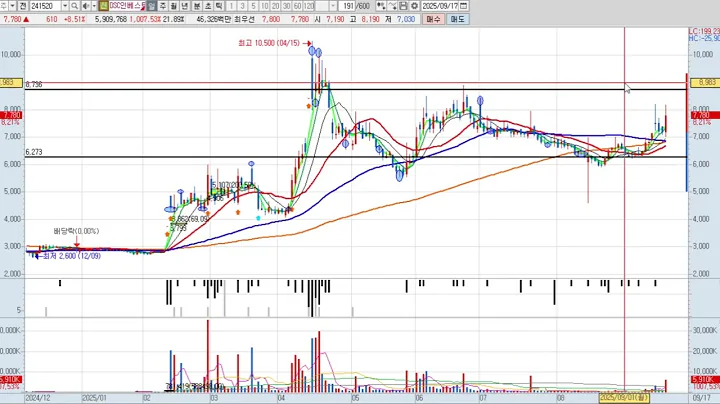720x404 pixels.
Task: Click the 전 button left of the stock code
Action: coord(23,6)
